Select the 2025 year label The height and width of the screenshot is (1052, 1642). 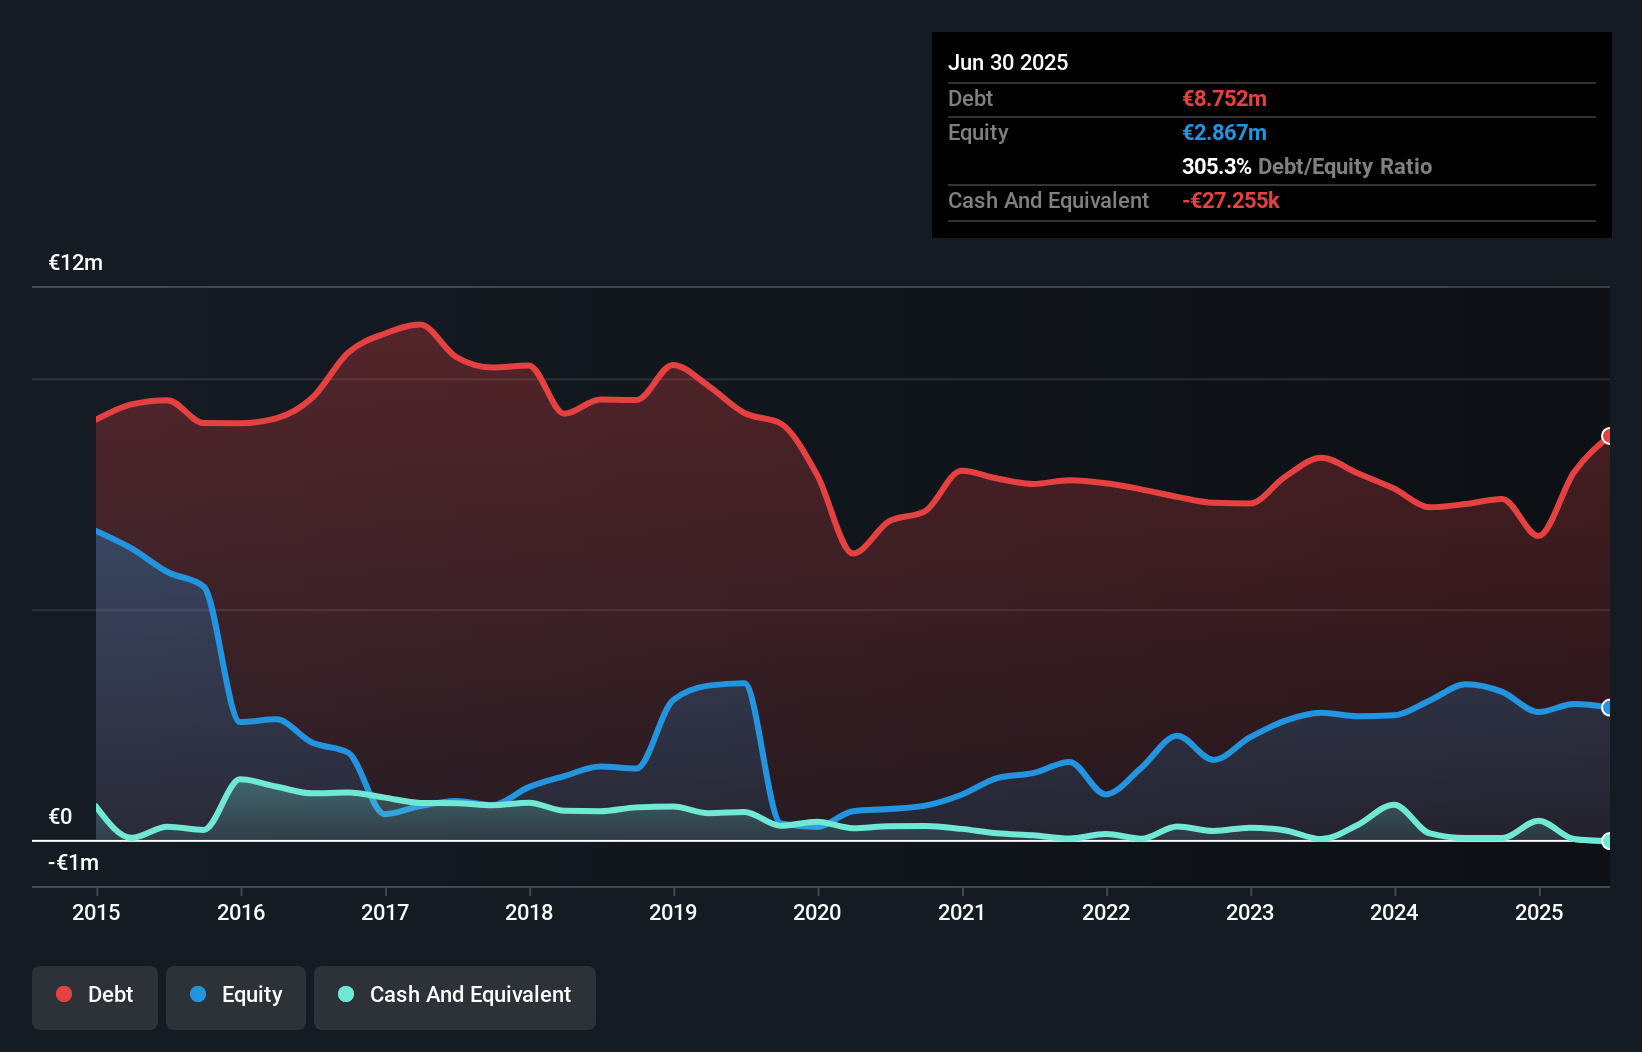pos(1539,912)
